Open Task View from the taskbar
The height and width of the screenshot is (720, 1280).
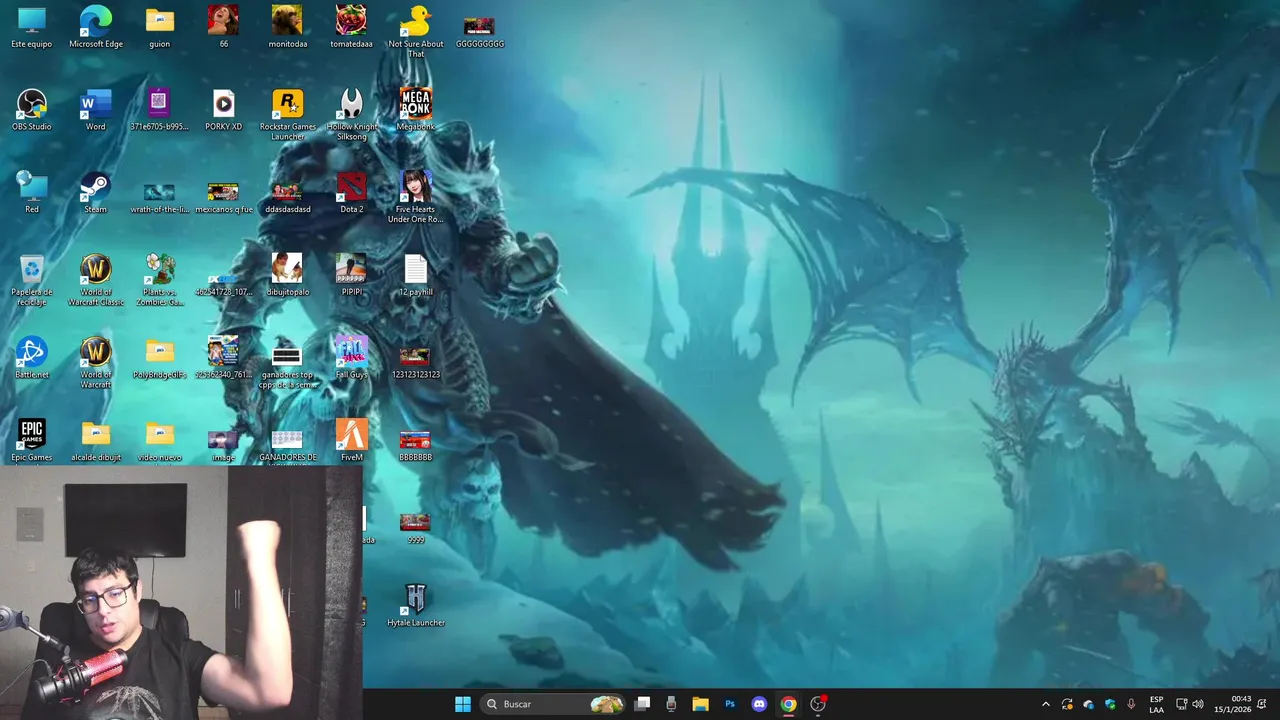coord(643,704)
